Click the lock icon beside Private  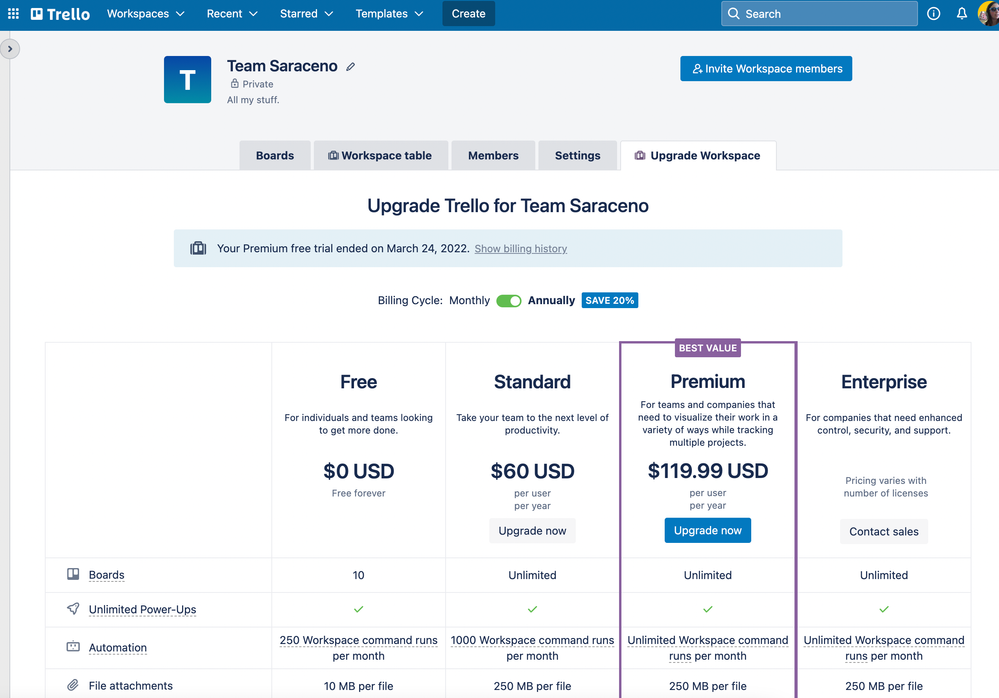(234, 83)
